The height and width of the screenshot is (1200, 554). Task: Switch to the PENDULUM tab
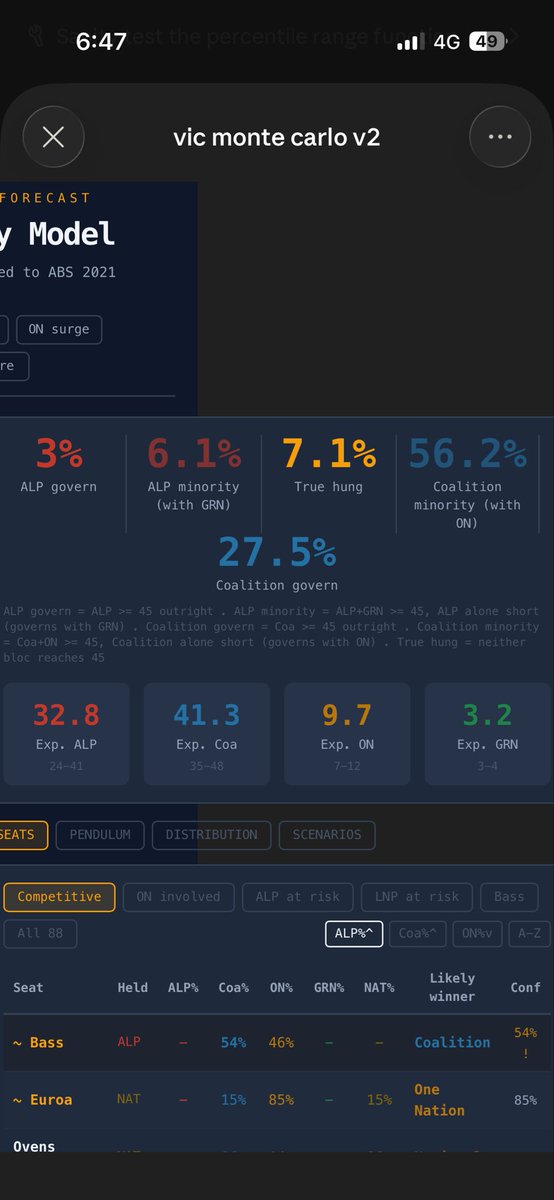coord(100,835)
